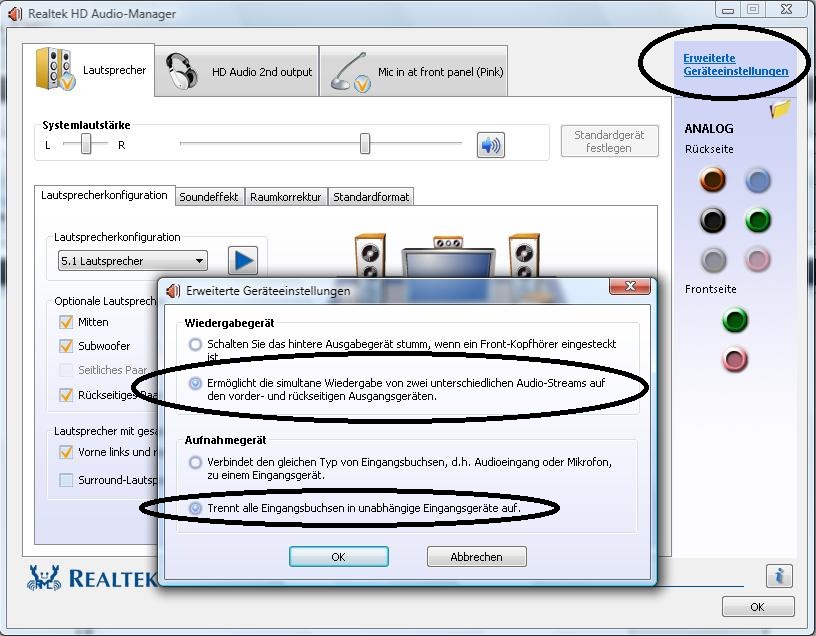Click the blue rear audio jack
The width and height of the screenshot is (816, 636).
(758, 181)
